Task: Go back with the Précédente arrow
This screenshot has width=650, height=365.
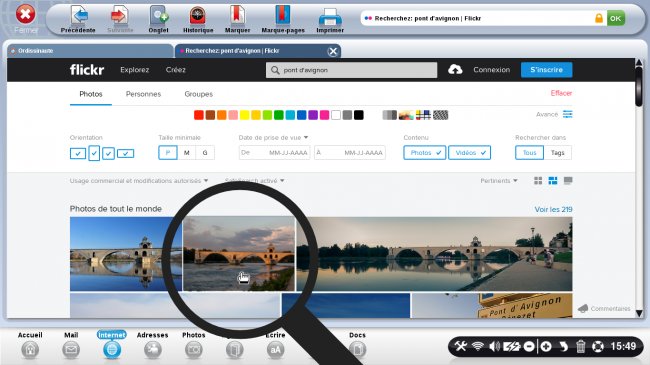Action: tap(78, 16)
